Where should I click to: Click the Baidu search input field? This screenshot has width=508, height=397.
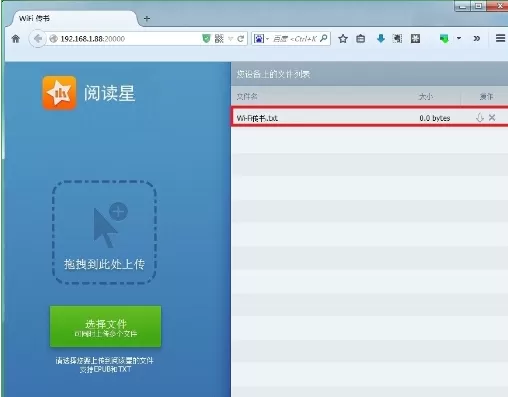tap(295, 39)
